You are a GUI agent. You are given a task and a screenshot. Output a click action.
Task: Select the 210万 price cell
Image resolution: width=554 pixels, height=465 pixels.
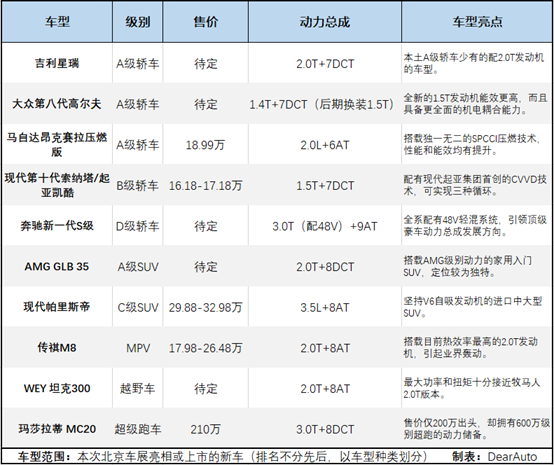click(205, 429)
